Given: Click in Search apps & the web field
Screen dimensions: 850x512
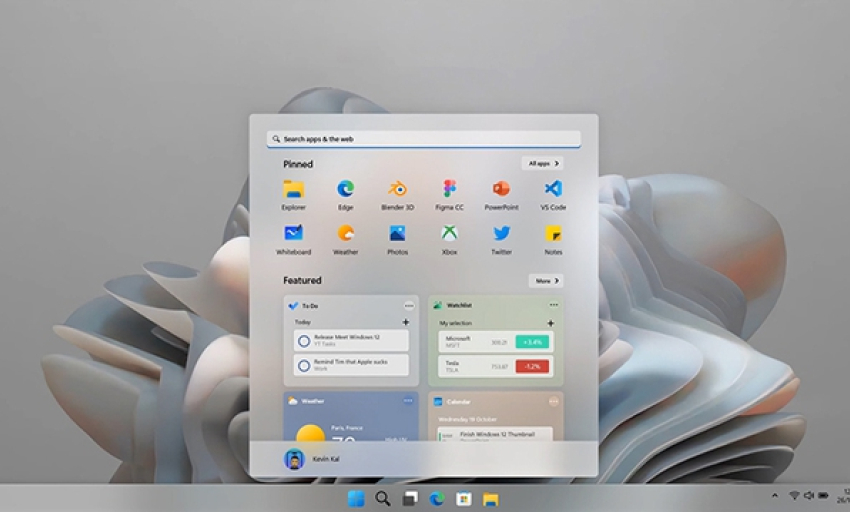Looking at the screenshot, I should [423, 139].
